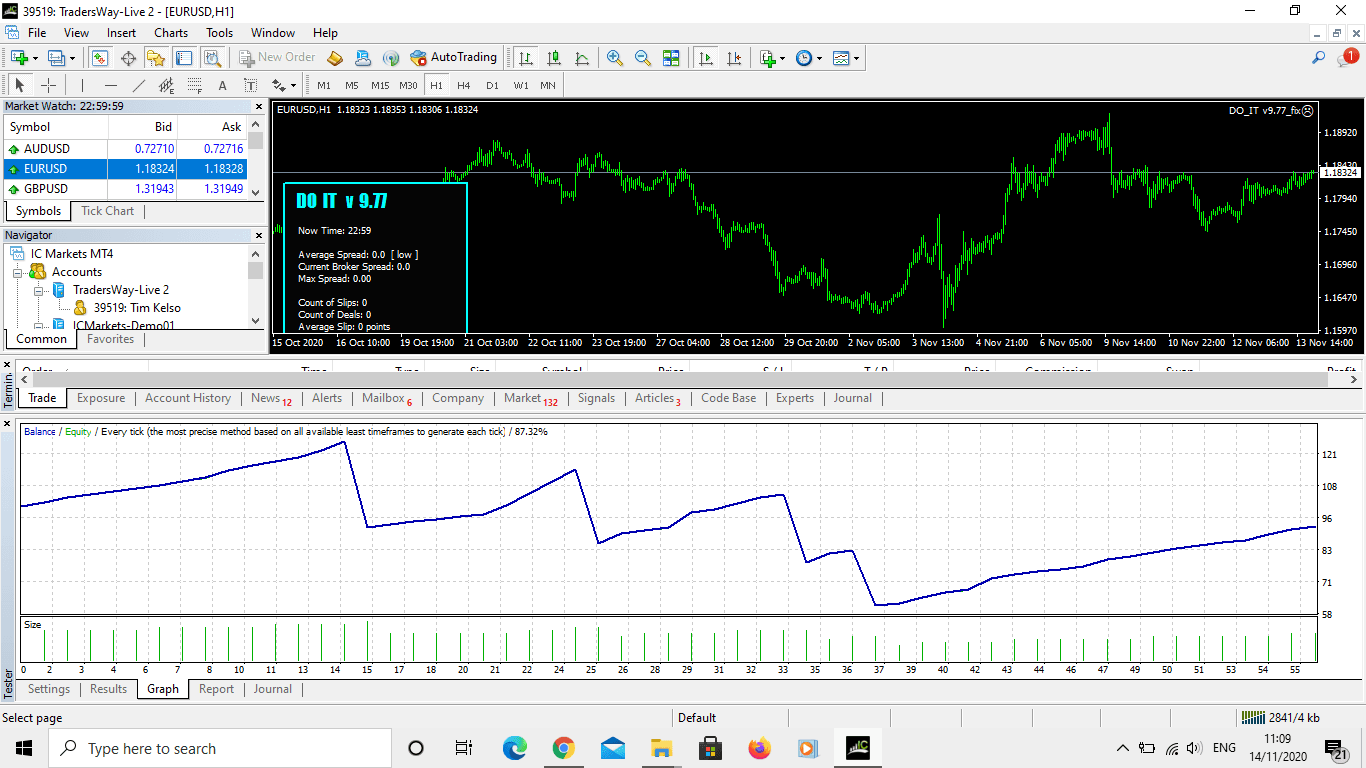Zoom out of the chart
This screenshot has width=1366, height=768.
[643, 58]
